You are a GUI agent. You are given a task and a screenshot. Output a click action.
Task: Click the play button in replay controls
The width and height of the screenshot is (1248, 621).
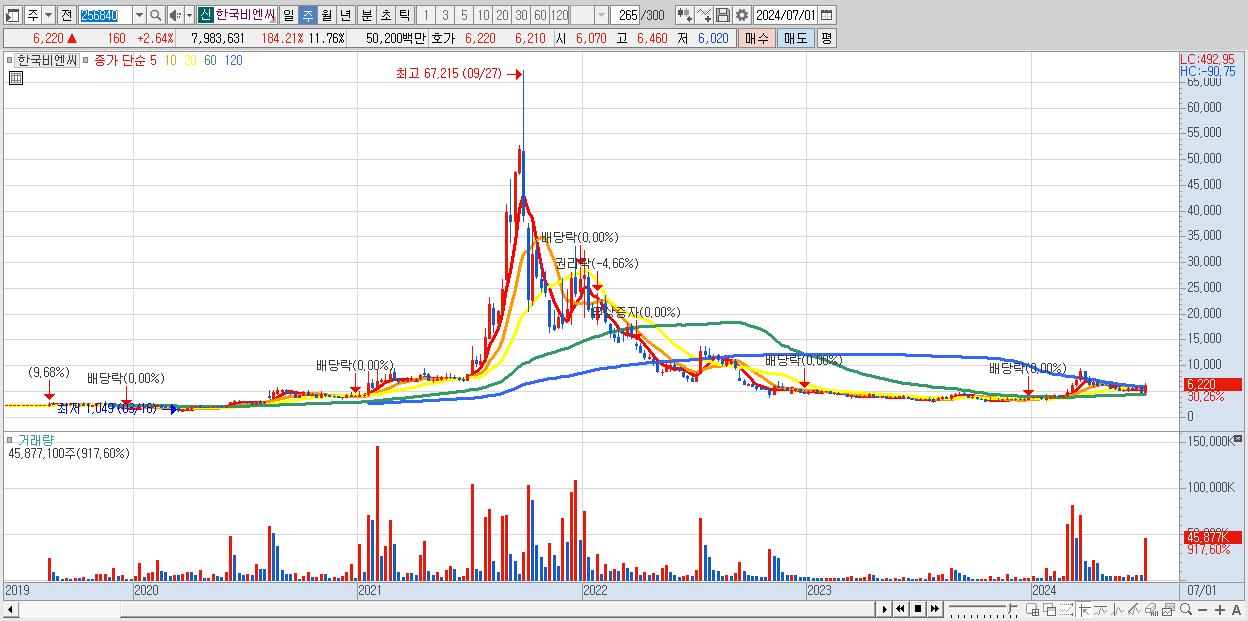pos(885,609)
